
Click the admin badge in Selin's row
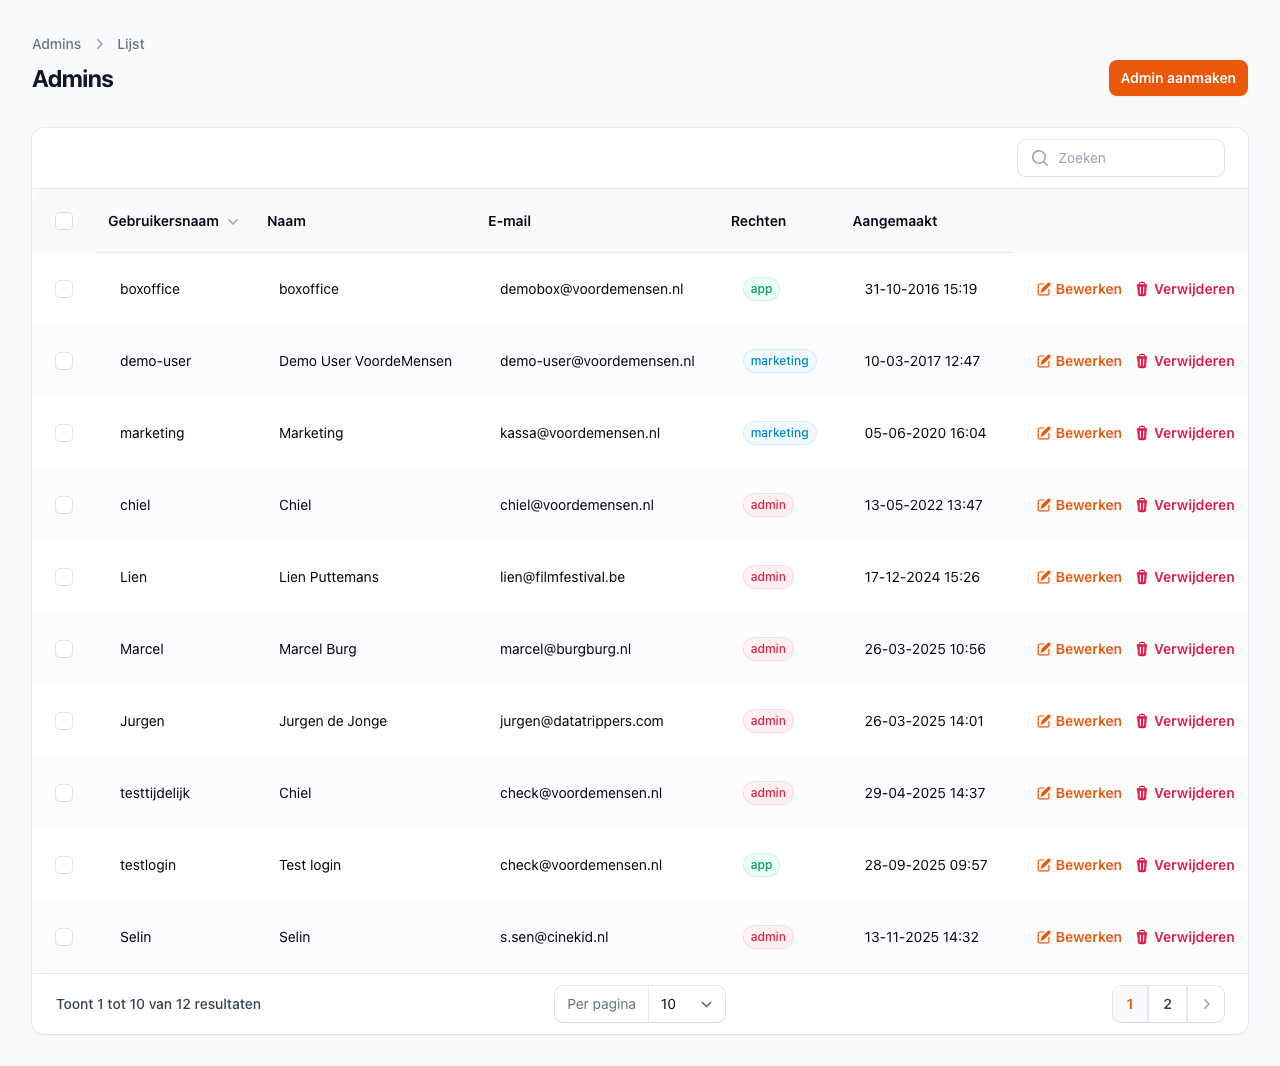768,937
